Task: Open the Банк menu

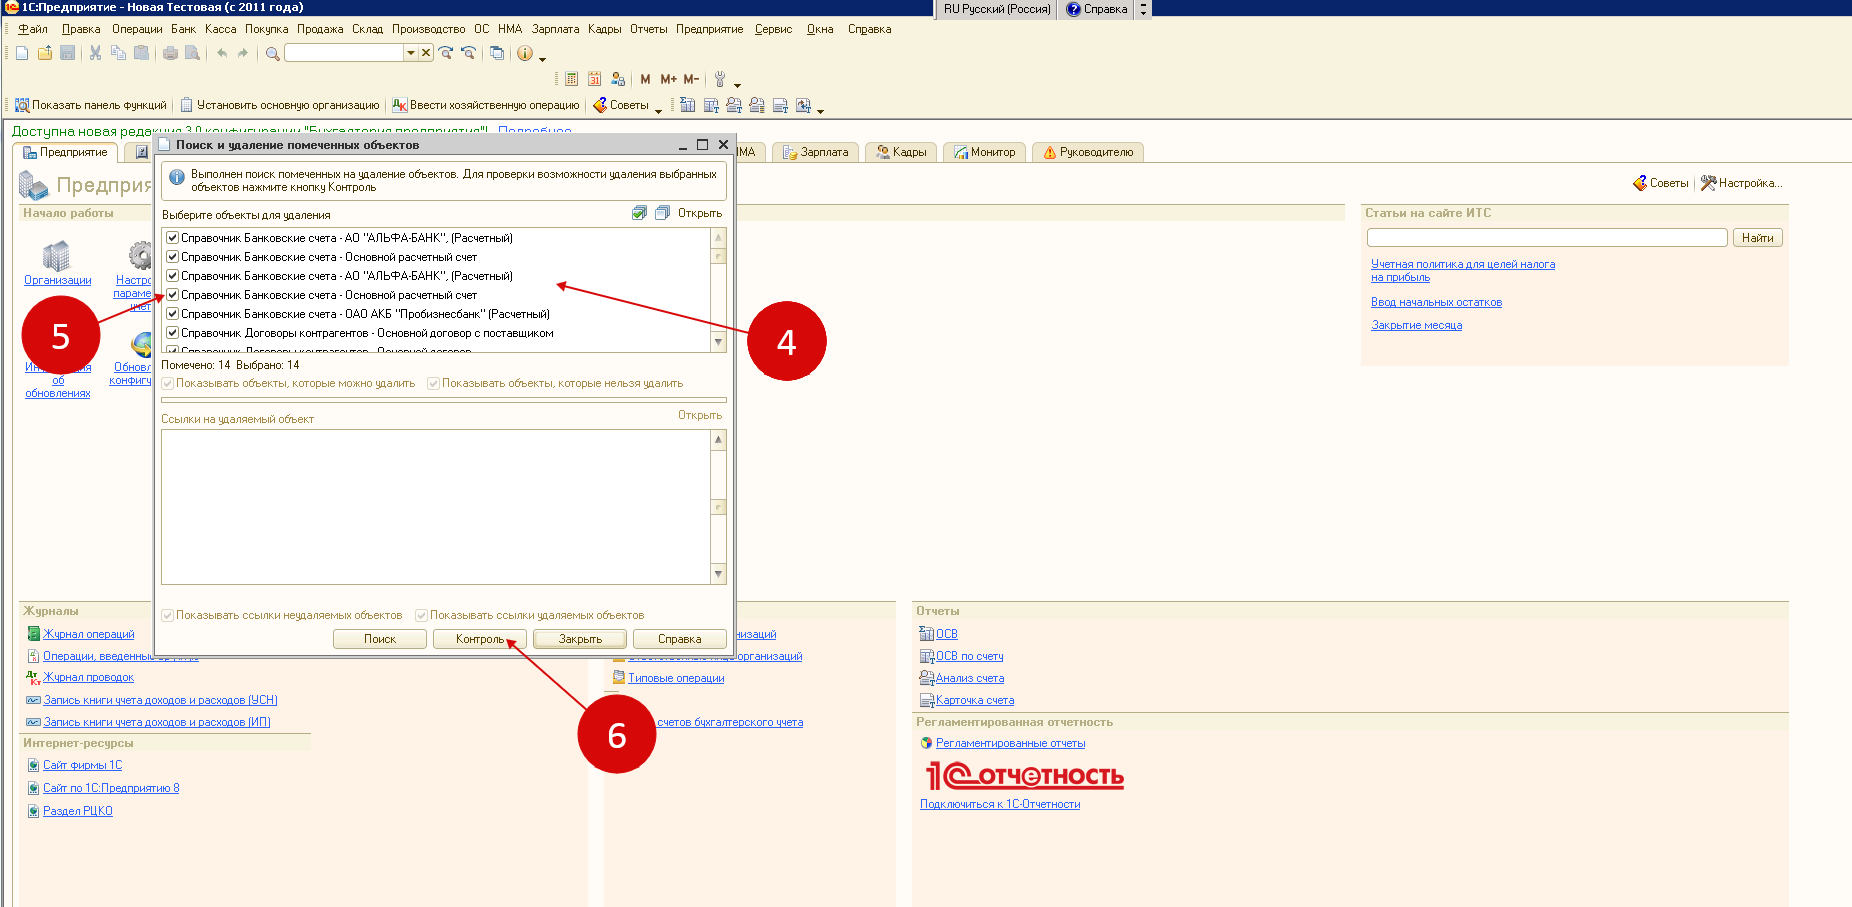Action: click(x=183, y=29)
